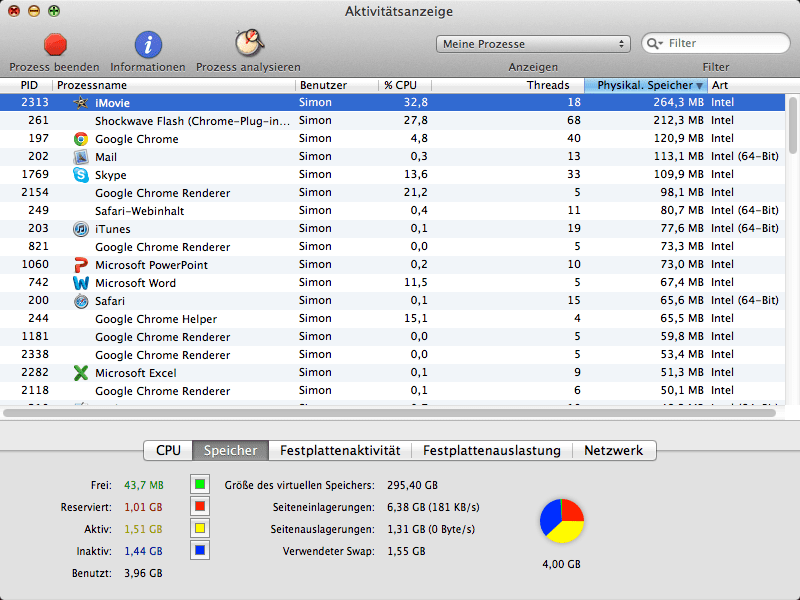Click the Microsoft Excel icon
The image size is (800, 600).
(81, 373)
